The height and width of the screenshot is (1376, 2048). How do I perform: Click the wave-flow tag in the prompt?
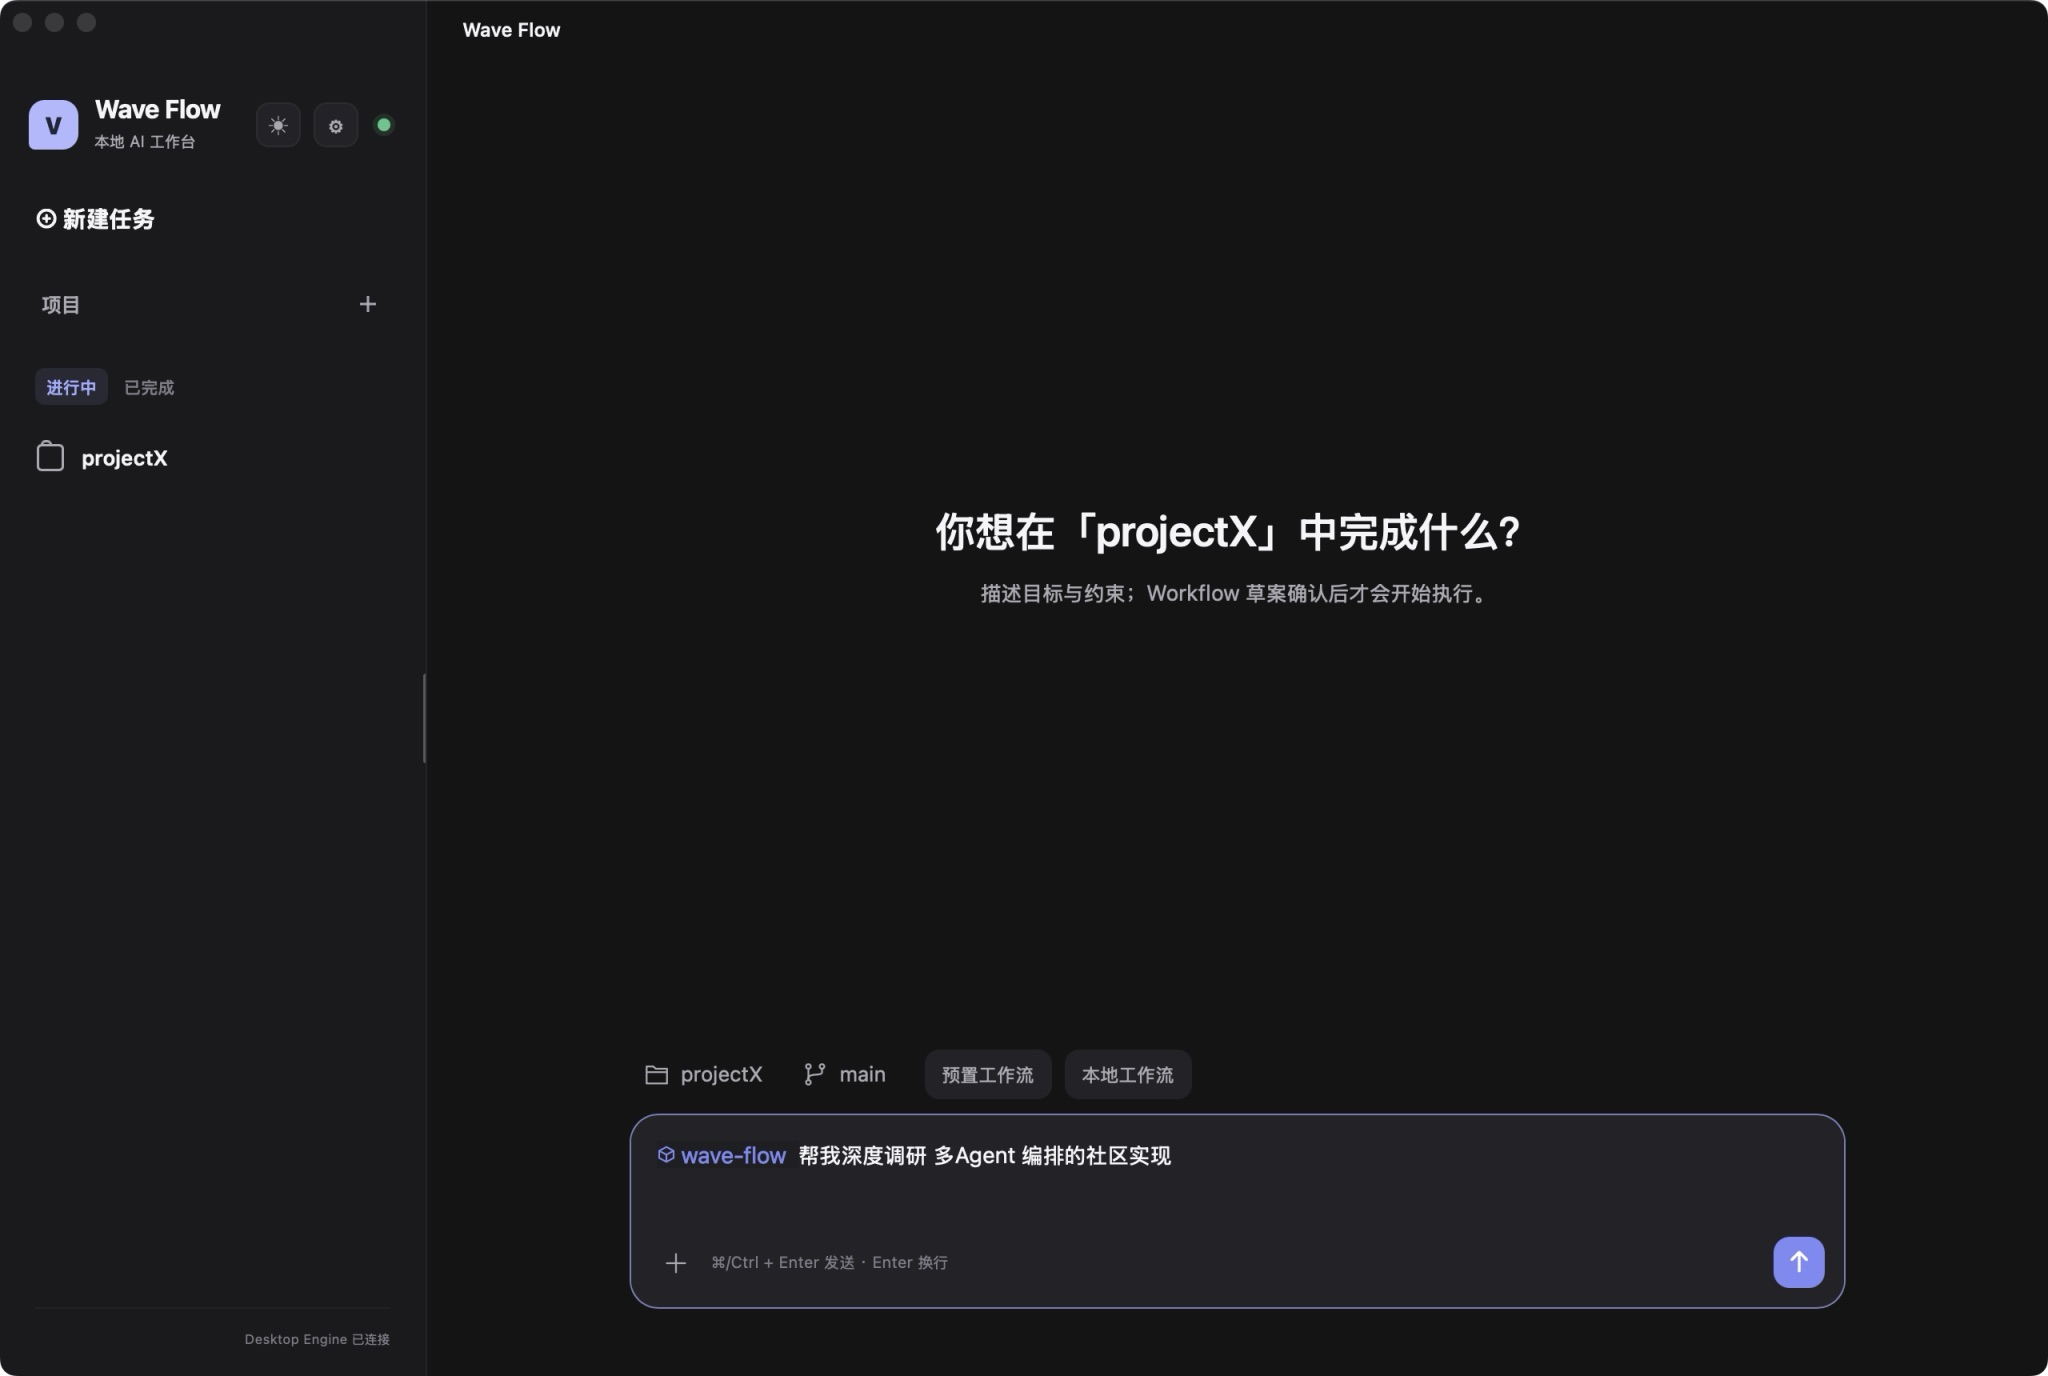coord(722,1156)
